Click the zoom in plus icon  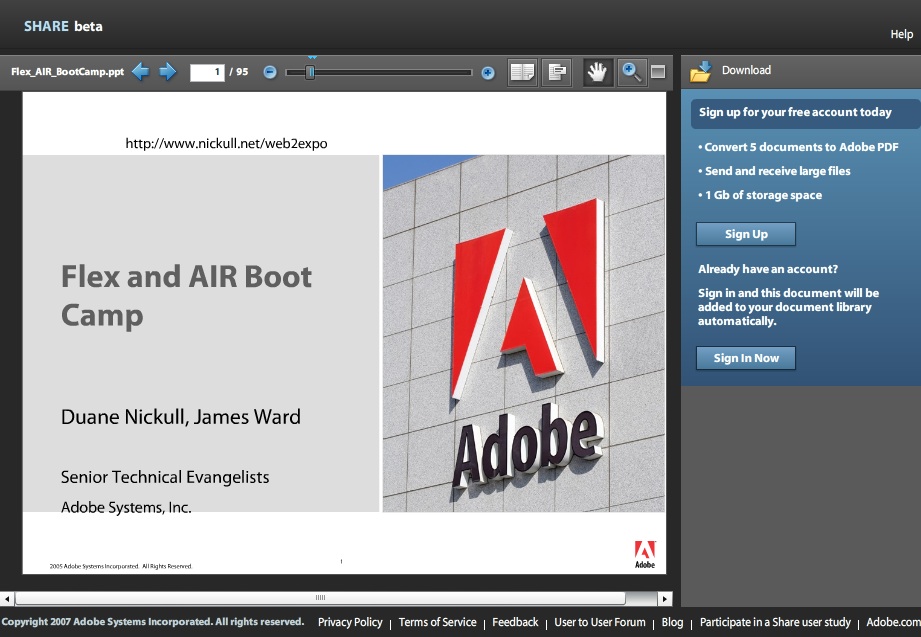(x=488, y=73)
